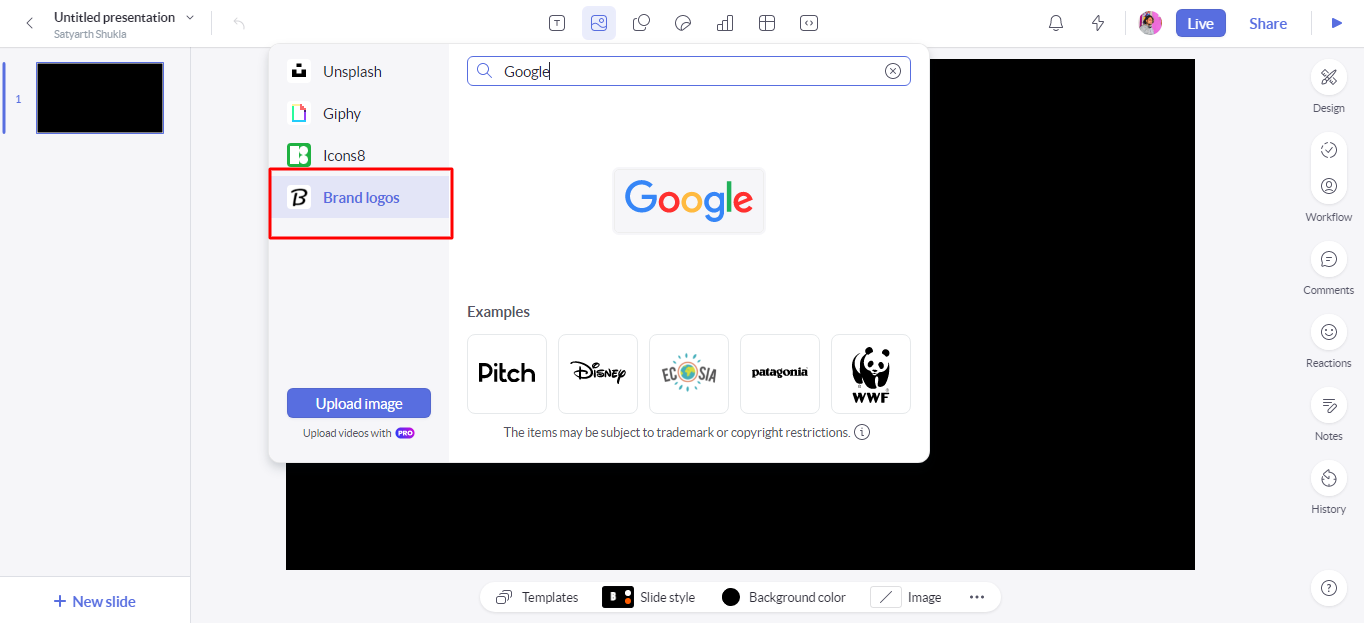Select the Text tool in top toolbar
Image resolution: width=1364 pixels, height=623 pixels.
coord(557,23)
